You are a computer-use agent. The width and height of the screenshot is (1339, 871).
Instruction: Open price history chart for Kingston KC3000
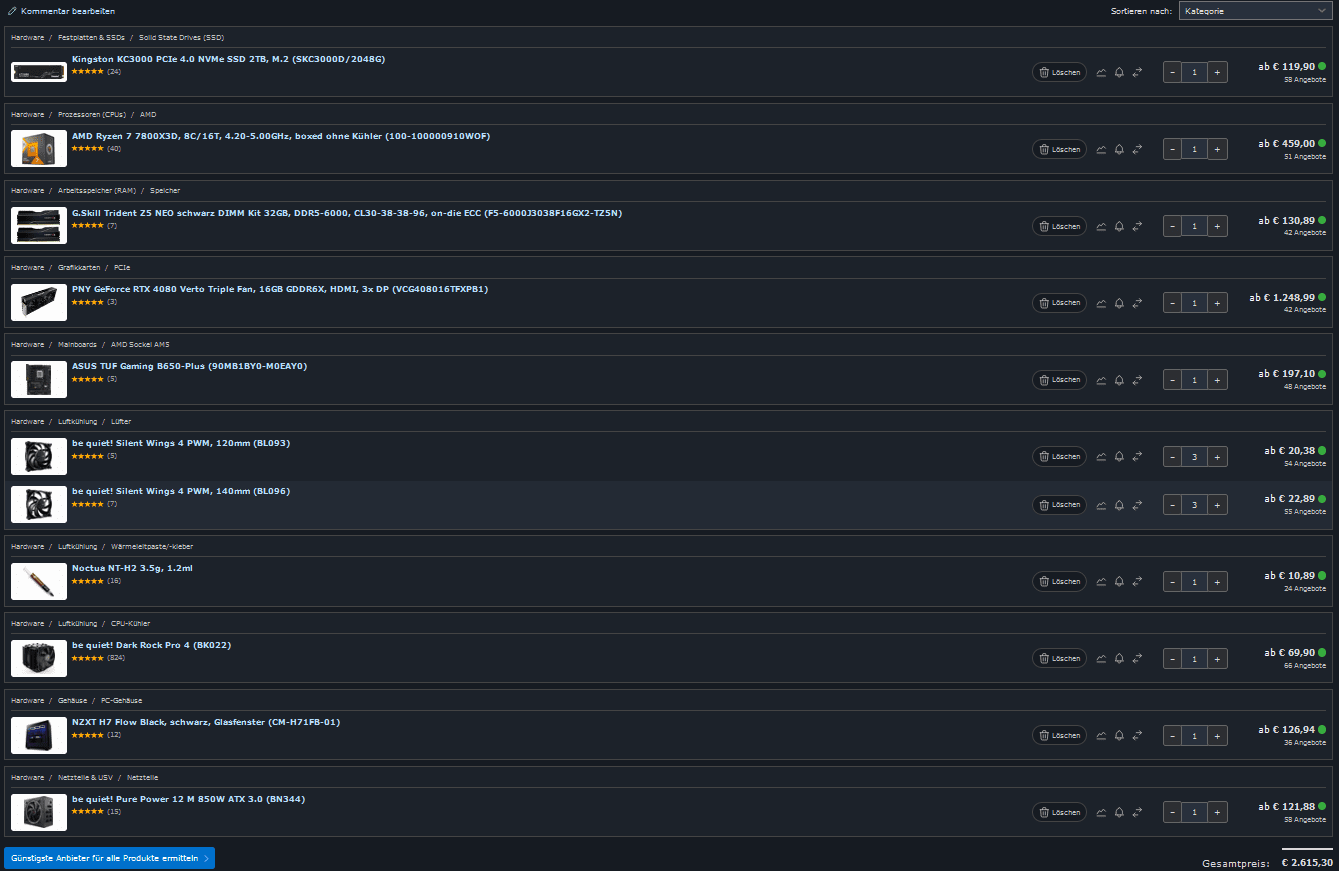[1101, 72]
